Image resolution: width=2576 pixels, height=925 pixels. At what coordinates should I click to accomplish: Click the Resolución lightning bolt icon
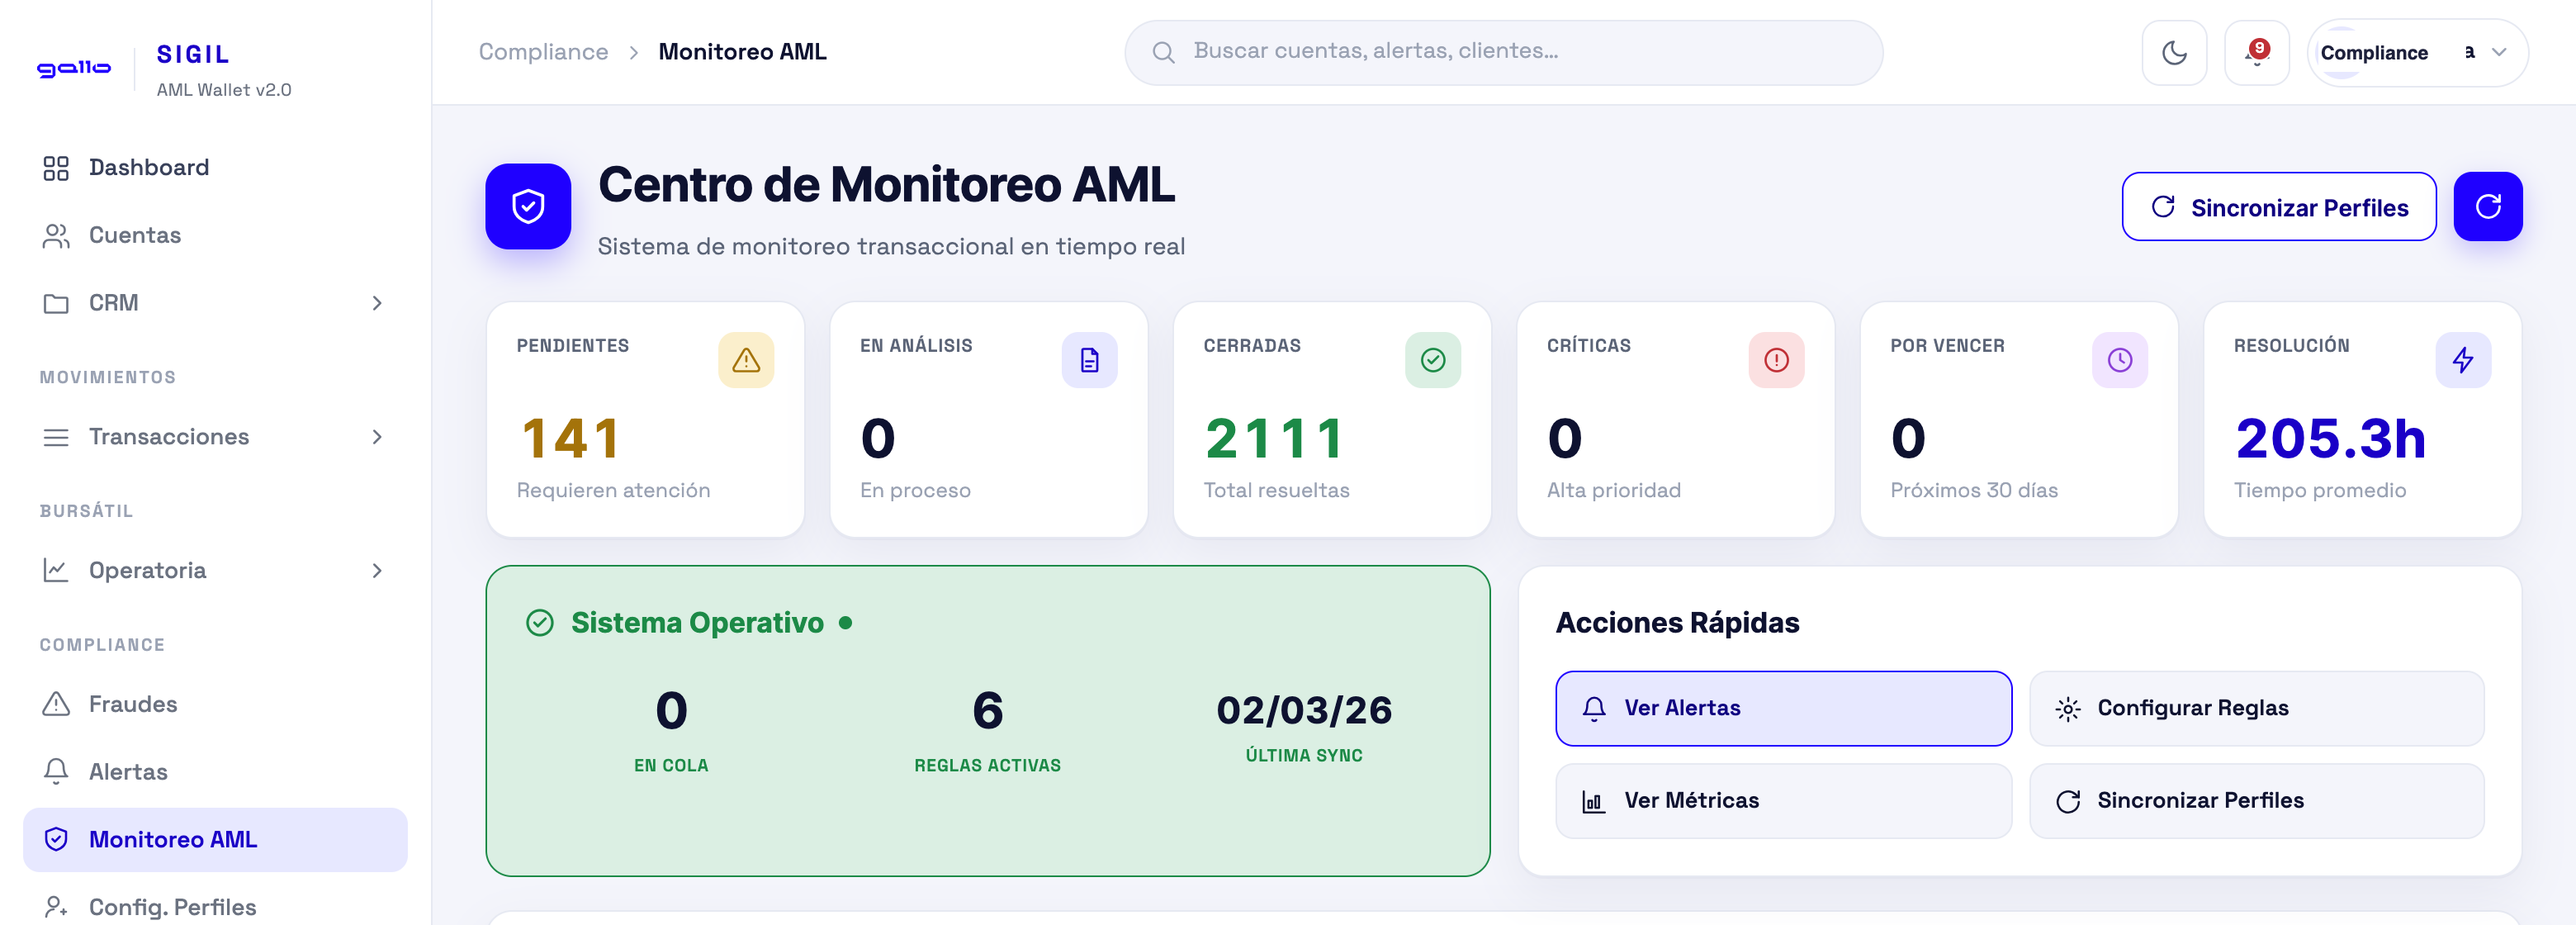[2463, 360]
